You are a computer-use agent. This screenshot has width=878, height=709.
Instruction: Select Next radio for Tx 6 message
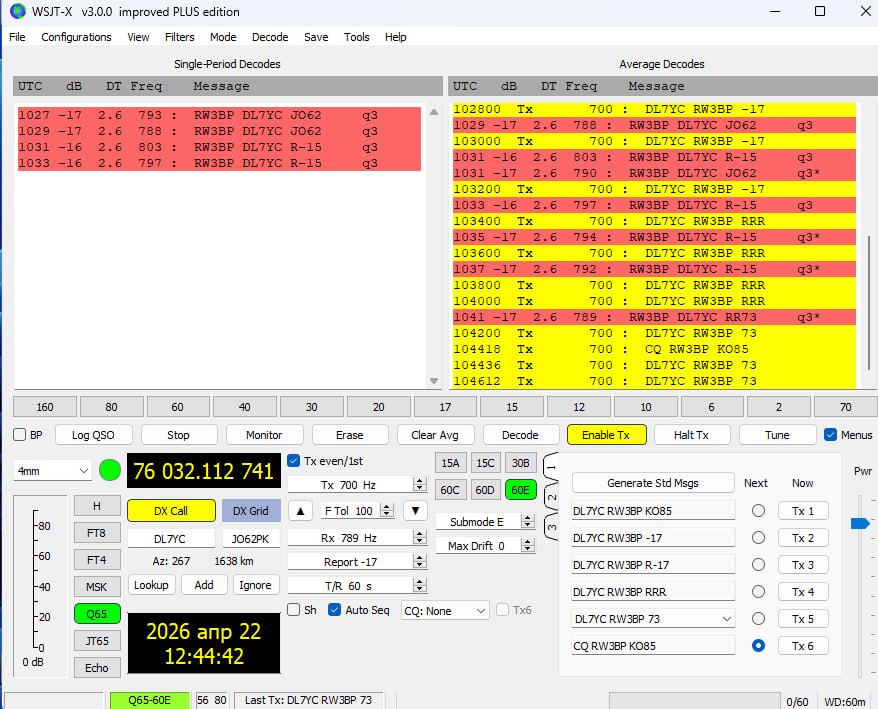758,646
